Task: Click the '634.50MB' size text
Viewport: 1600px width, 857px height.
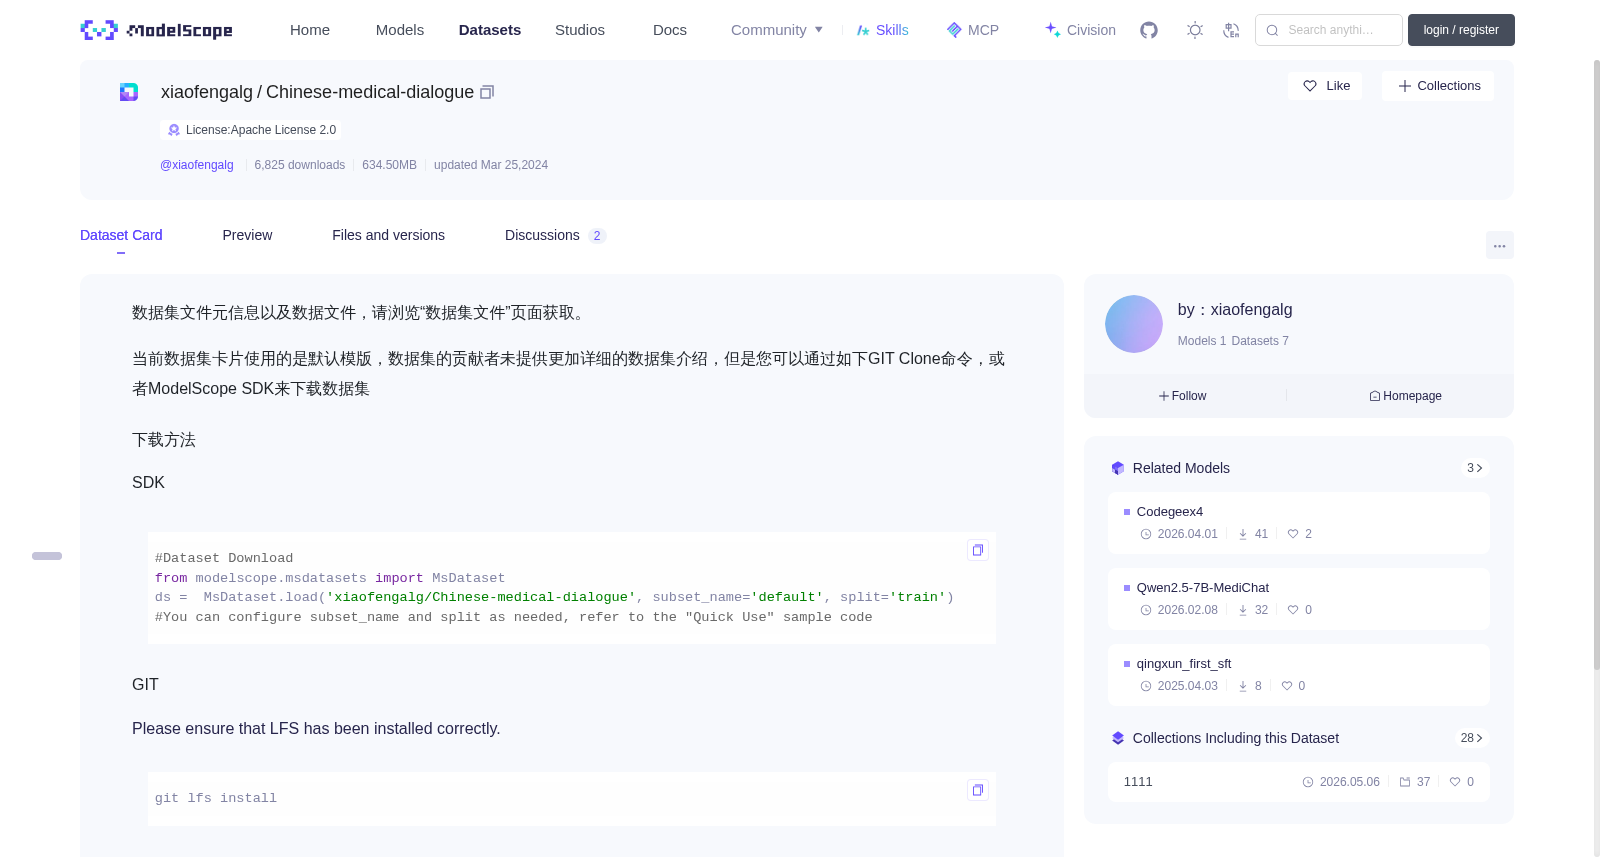Action: pos(389,165)
